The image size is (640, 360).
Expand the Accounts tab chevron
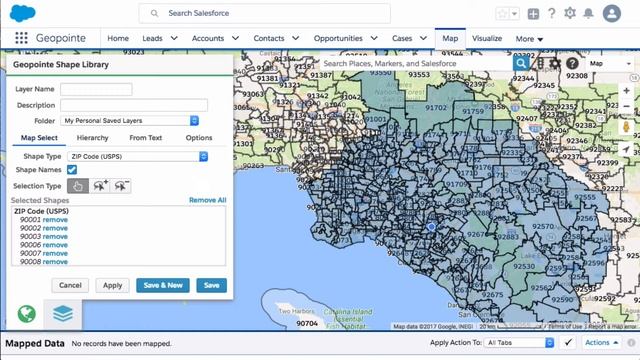tap(236, 38)
